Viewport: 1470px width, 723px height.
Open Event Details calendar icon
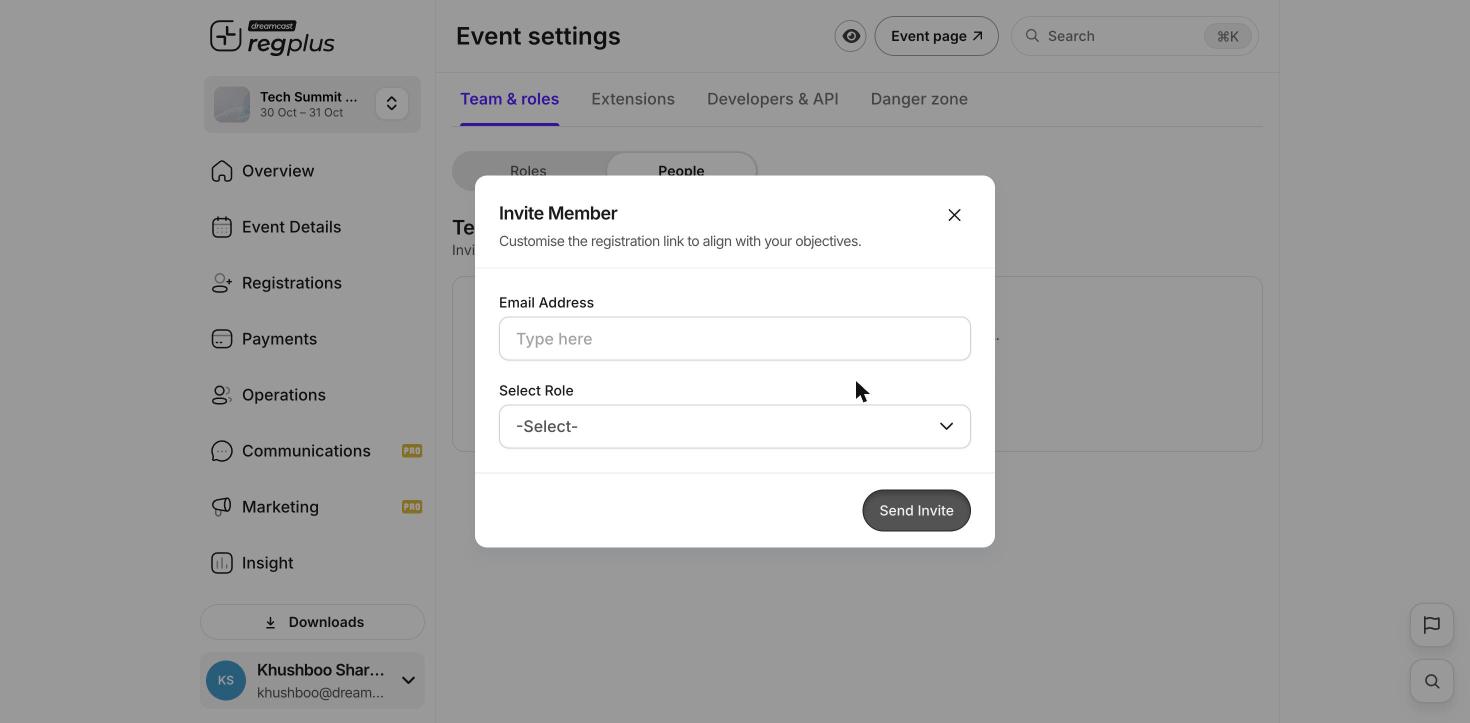pos(222,227)
